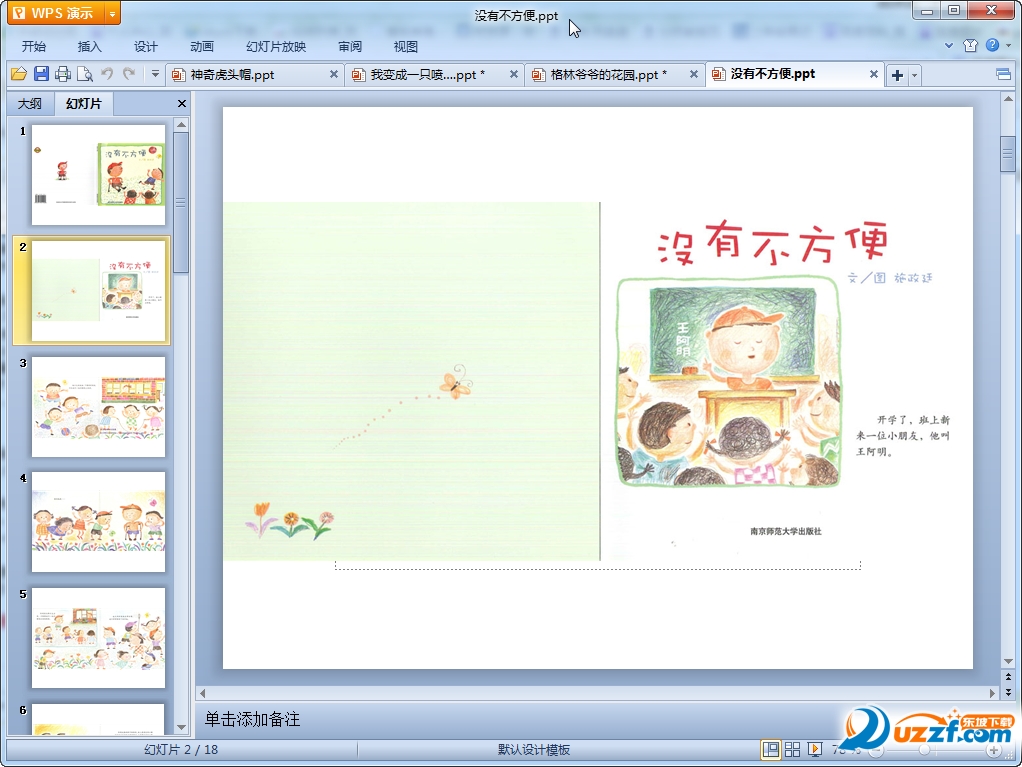Go to previous slide double-arrow button
Image resolution: width=1022 pixels, height=767 pixels.
[x=1008, y=677]
